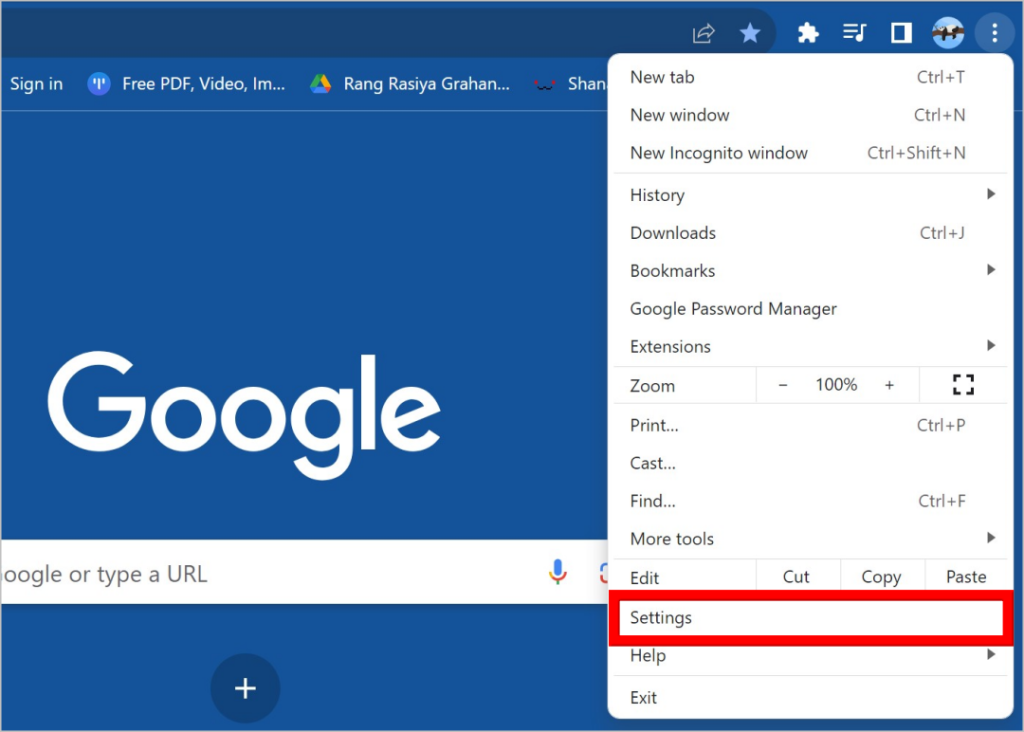Open the media control icon
The image size is (1024, 732).
(854, 32)
